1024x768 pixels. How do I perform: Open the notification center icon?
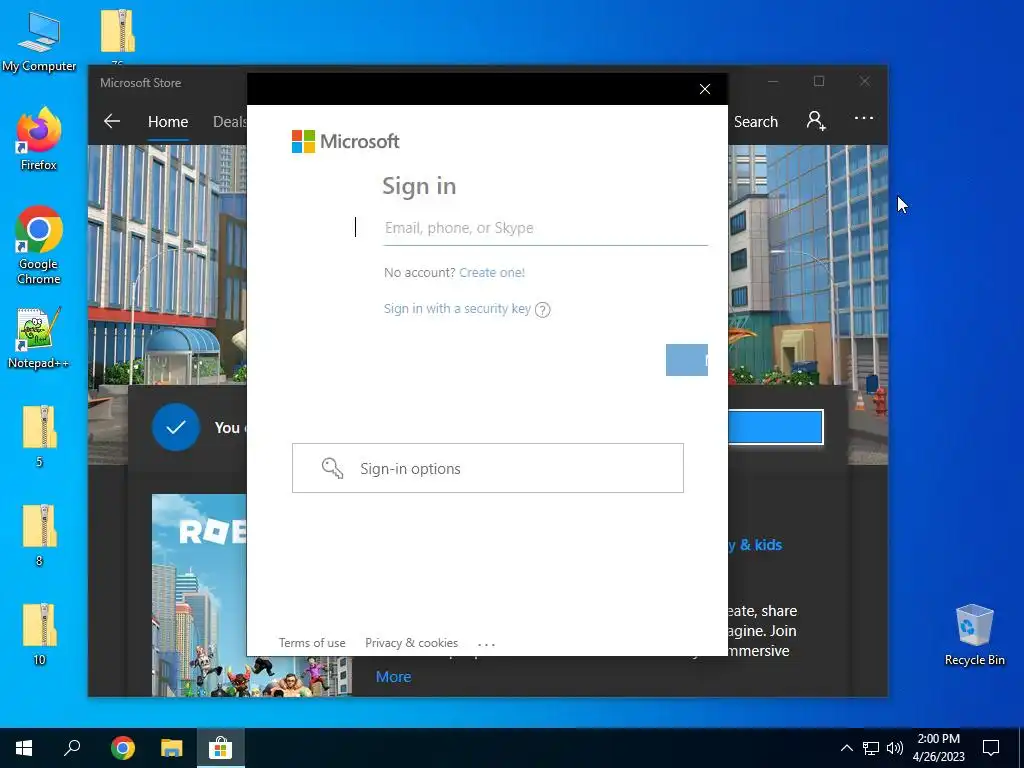pos(991,748)
